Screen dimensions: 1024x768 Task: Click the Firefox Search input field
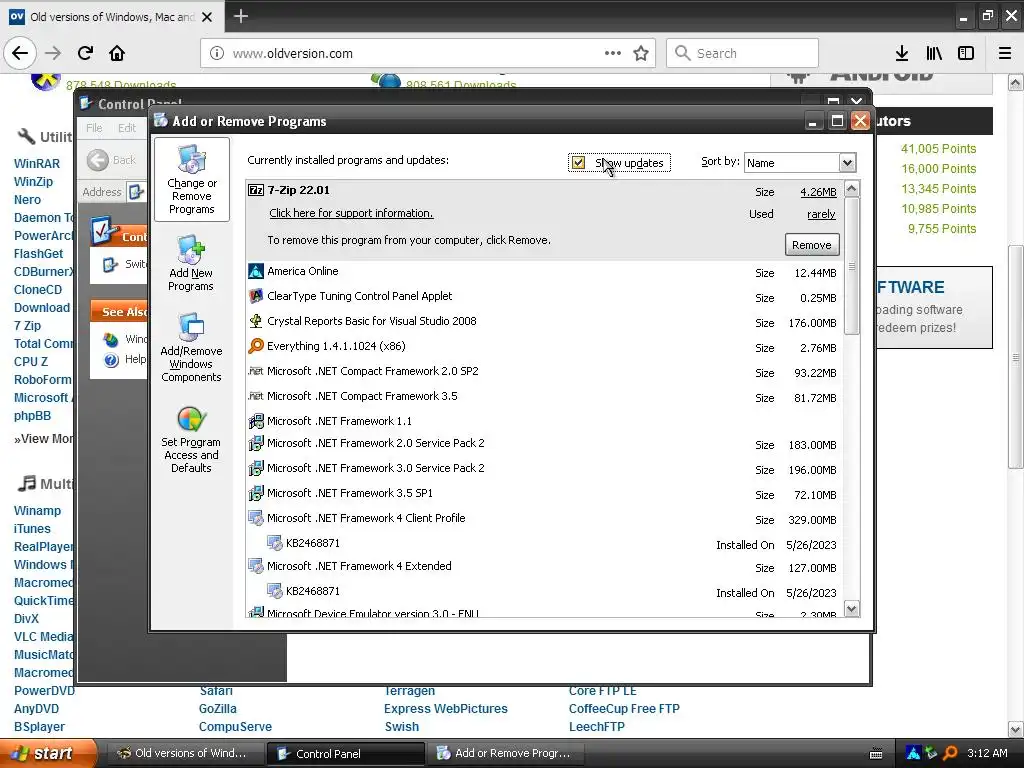[742, 54]
